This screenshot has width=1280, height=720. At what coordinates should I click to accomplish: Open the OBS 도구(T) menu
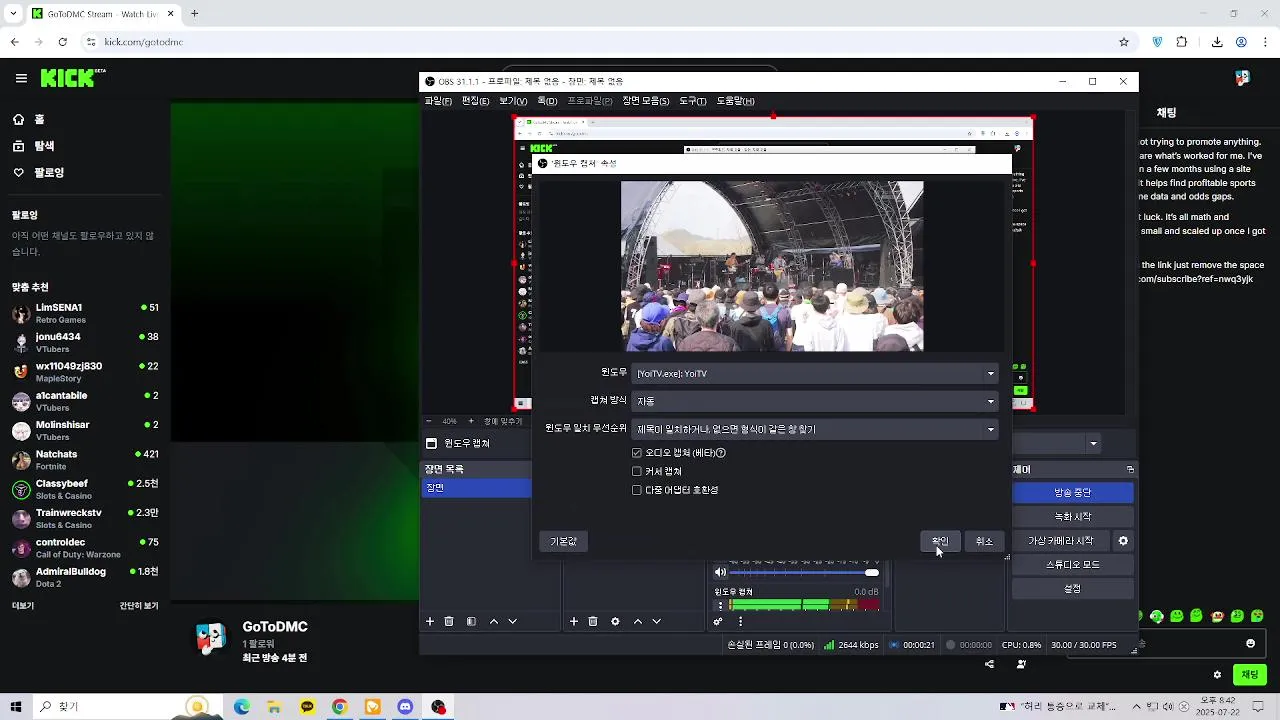point(693,101)
